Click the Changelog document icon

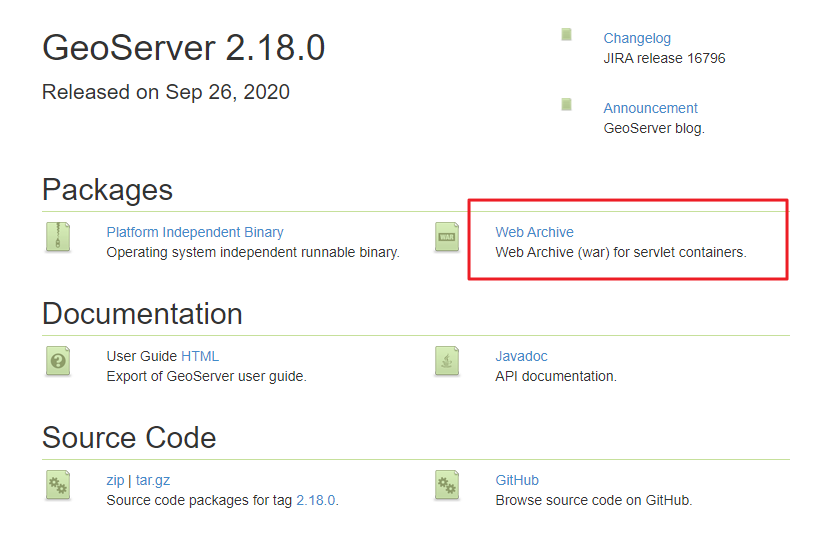(x=566, y=35)
